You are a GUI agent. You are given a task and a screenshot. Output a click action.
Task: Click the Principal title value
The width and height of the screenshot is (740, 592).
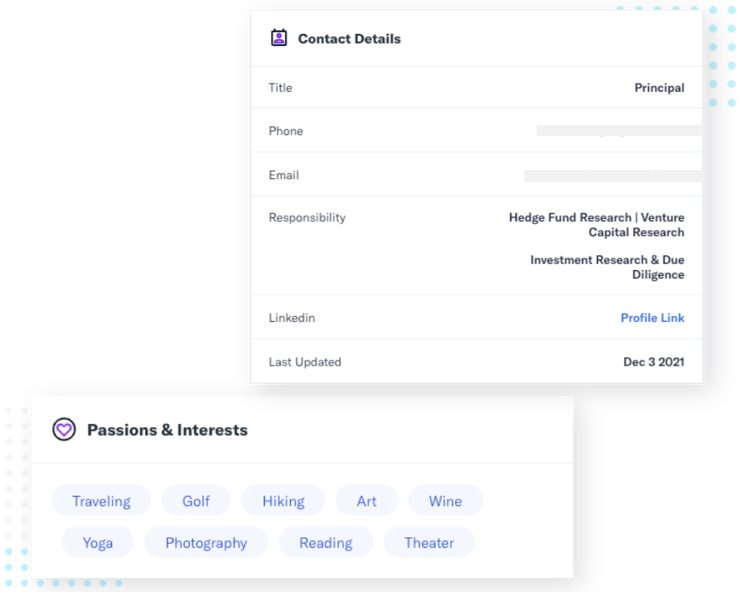(x=659, y=88)
